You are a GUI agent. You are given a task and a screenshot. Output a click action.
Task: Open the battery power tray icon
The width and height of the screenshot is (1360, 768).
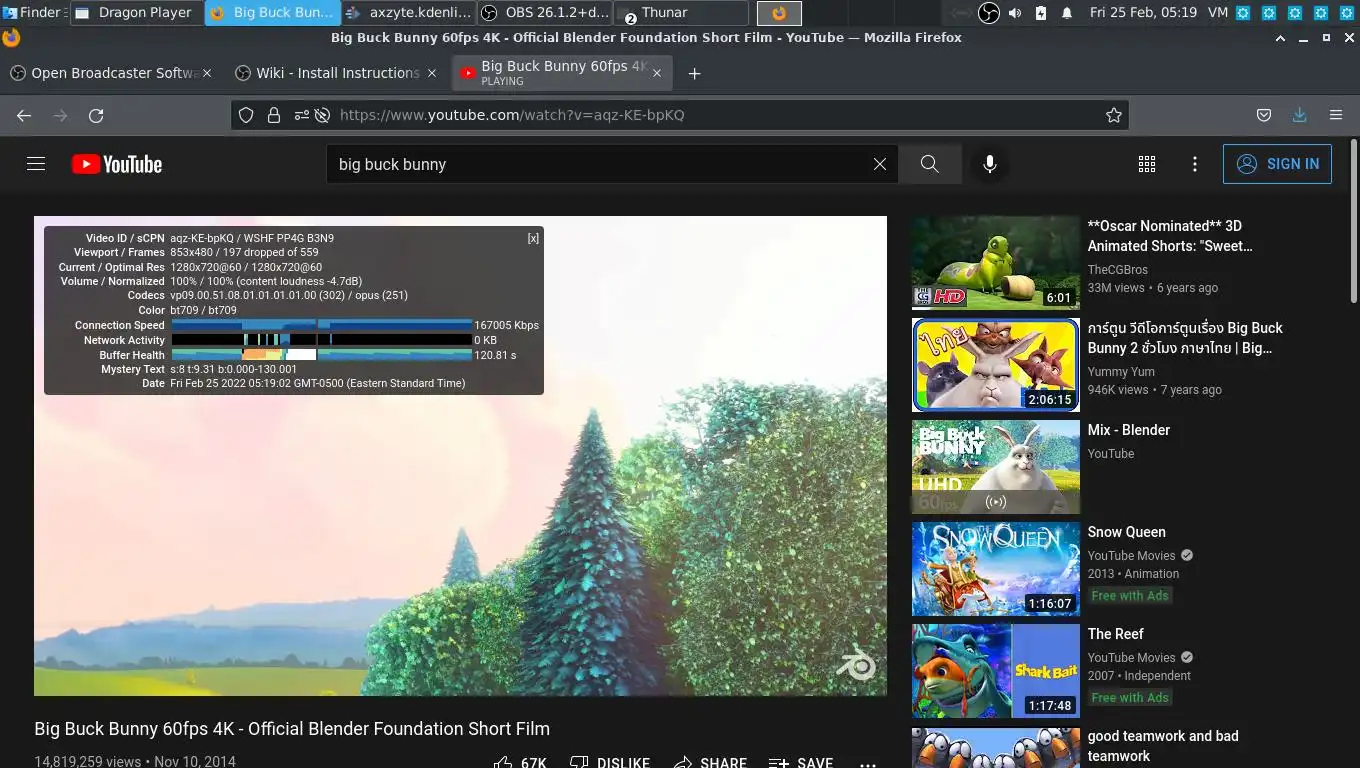1041,13
